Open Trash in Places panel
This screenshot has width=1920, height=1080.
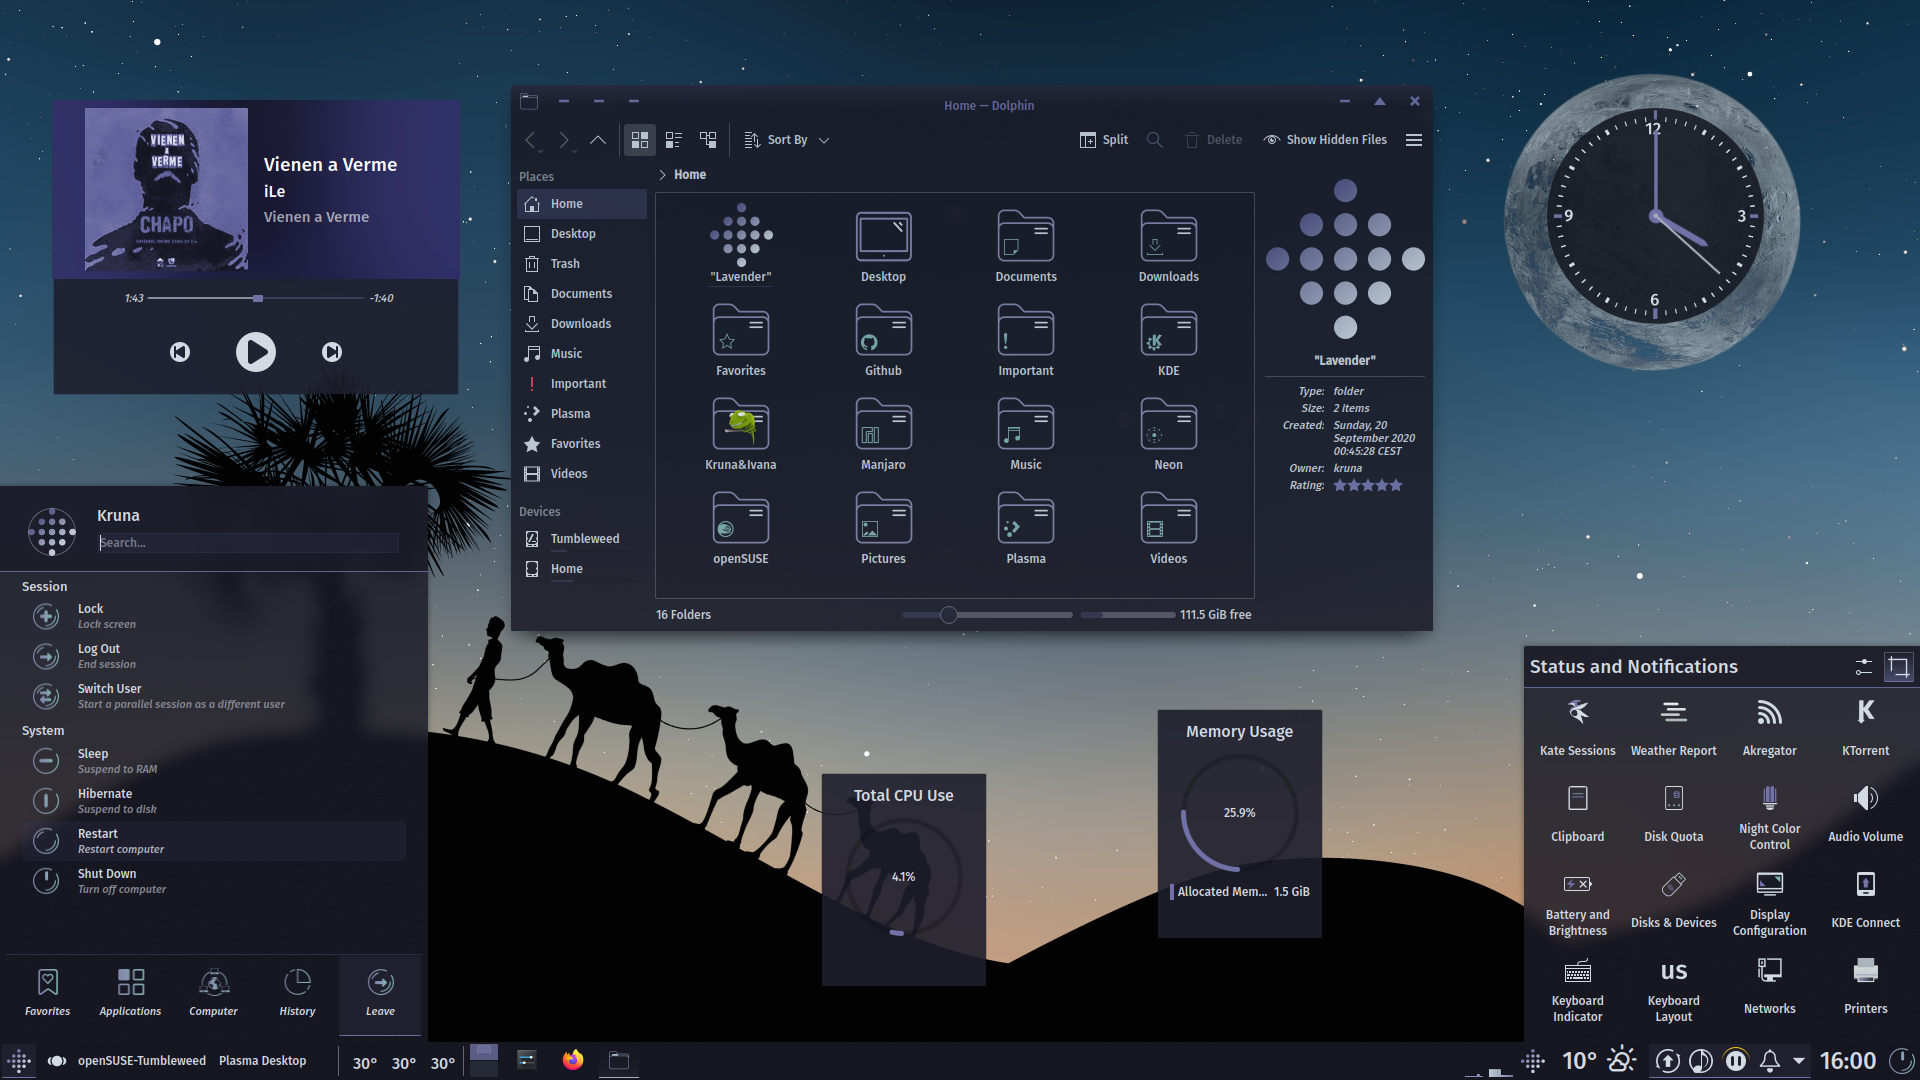(582, 264)
